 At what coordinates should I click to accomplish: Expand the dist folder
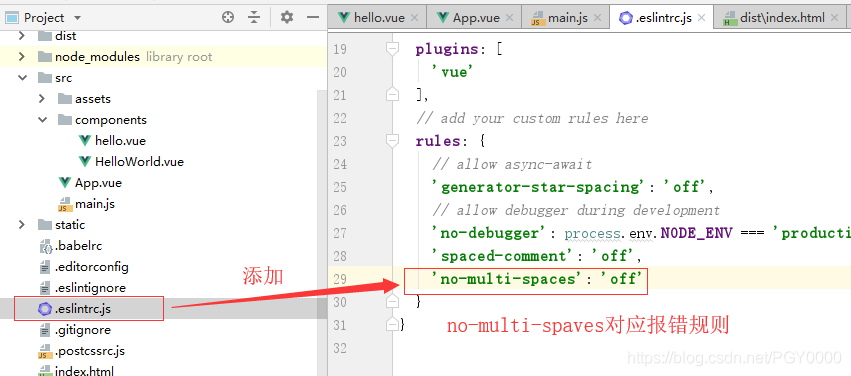tap(22, 36)
